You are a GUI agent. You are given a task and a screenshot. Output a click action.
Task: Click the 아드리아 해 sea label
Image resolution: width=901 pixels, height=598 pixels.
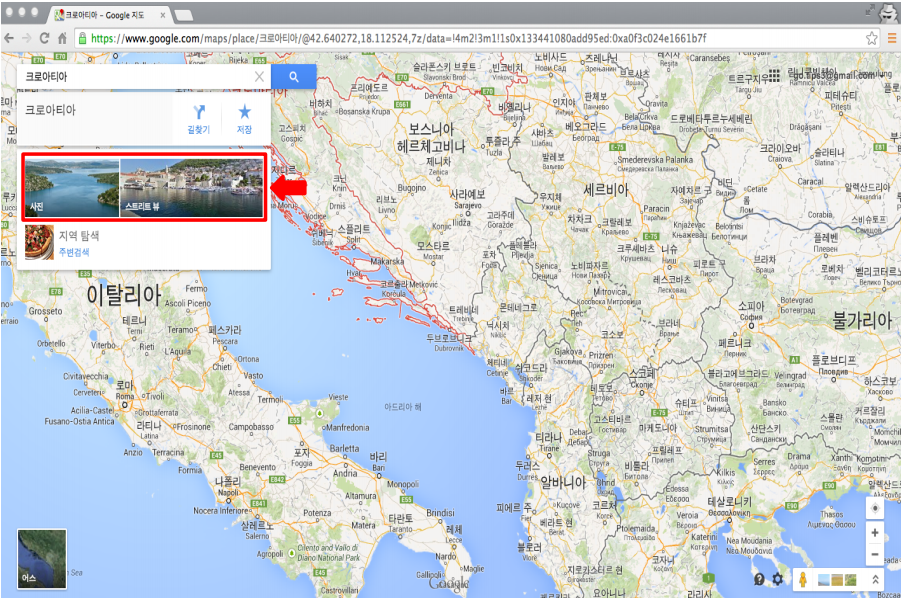(402, 407)
